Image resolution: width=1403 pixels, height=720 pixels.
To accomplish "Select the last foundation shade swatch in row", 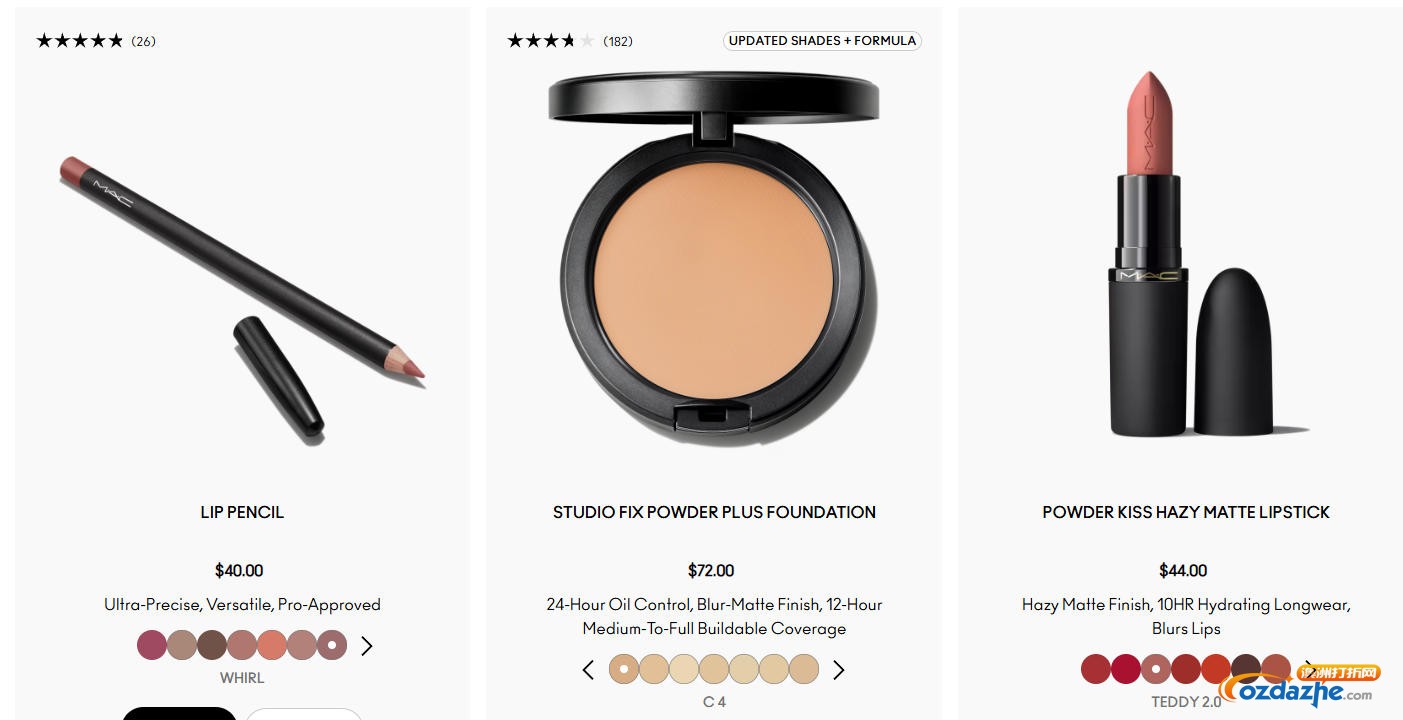I will click(x=804, y=669).
